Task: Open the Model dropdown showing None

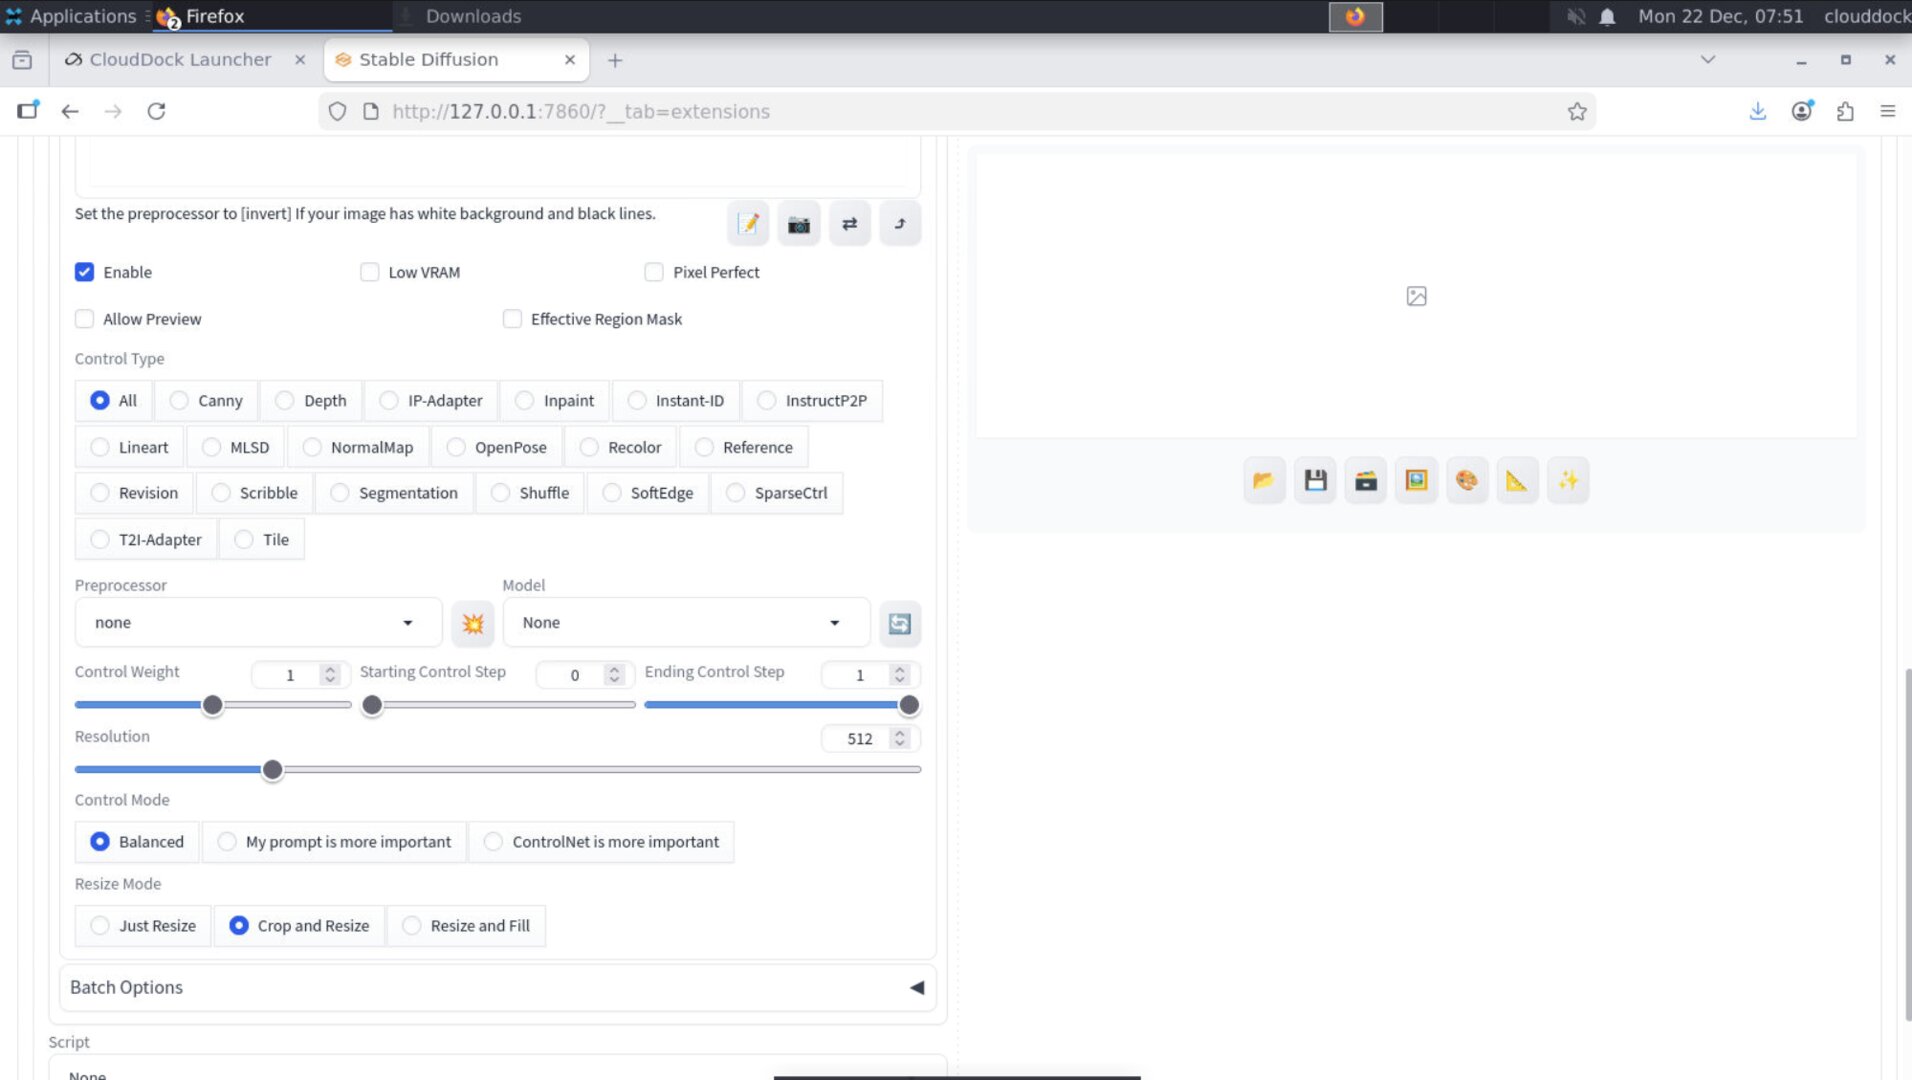Action: [685, 622]
